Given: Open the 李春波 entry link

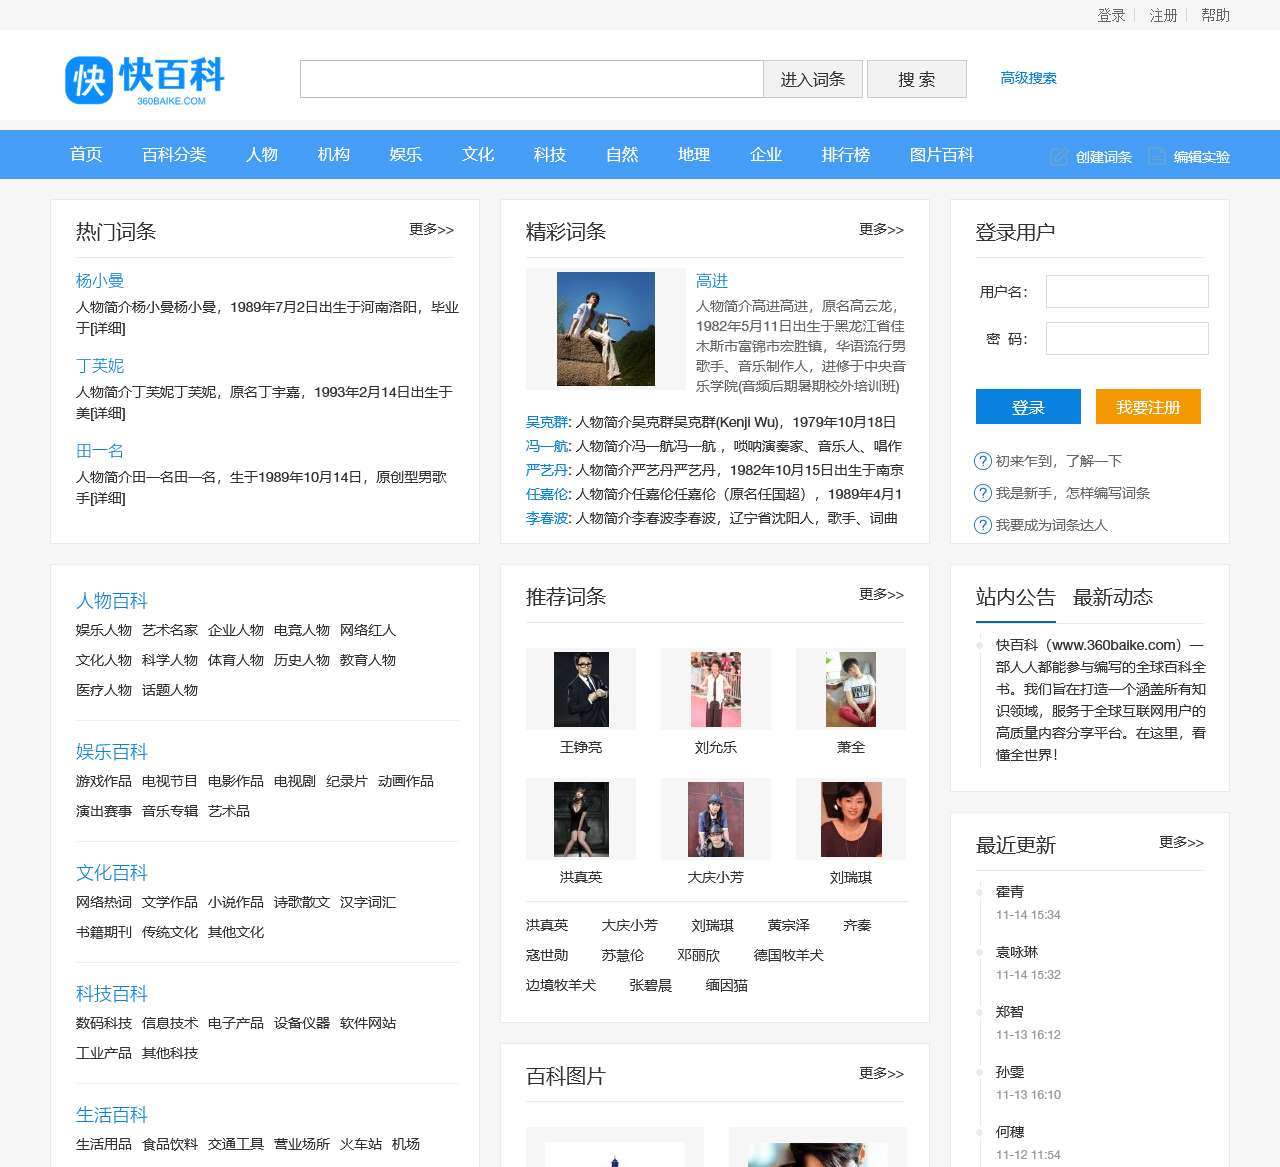Looking at the screenshot, I should click(547, 518).
